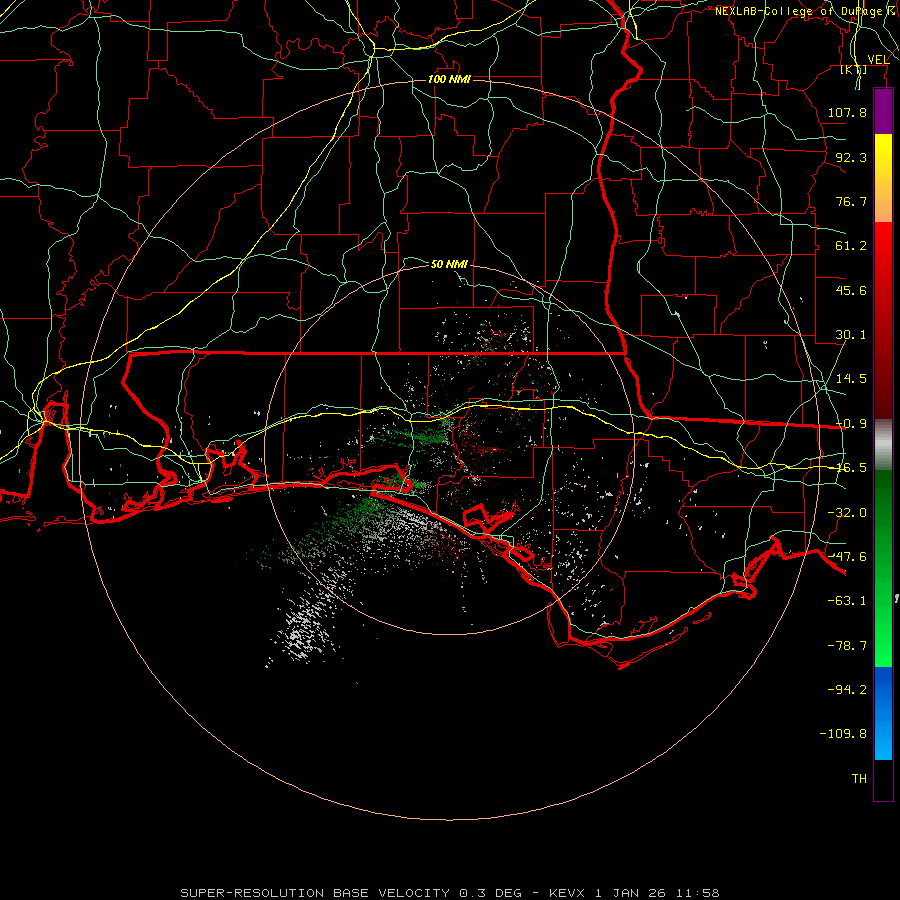This screenshot has width=900, height=900.
Task: Click the 45.6 velocity scale value
Action: pyautogui.click(x=851, y=290)
